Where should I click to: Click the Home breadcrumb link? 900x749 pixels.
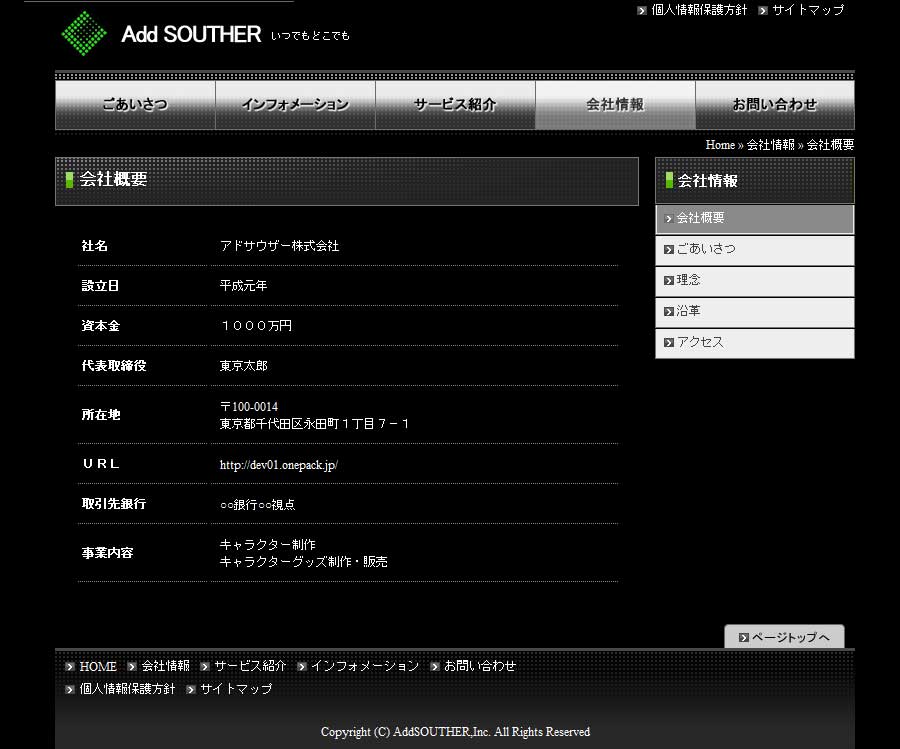click(720, 145)
